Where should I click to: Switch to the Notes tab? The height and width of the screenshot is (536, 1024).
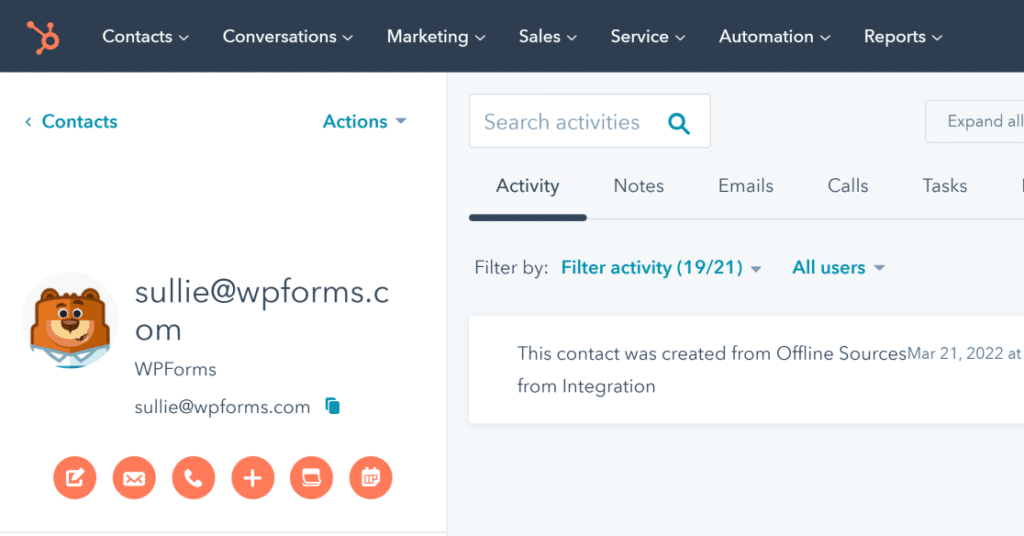[x=639, y=186]
